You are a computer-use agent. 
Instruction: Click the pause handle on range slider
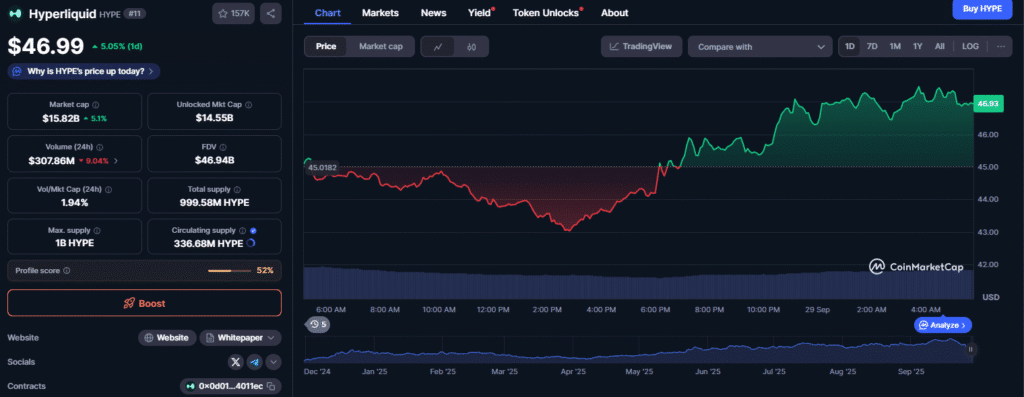pos(970,349)
